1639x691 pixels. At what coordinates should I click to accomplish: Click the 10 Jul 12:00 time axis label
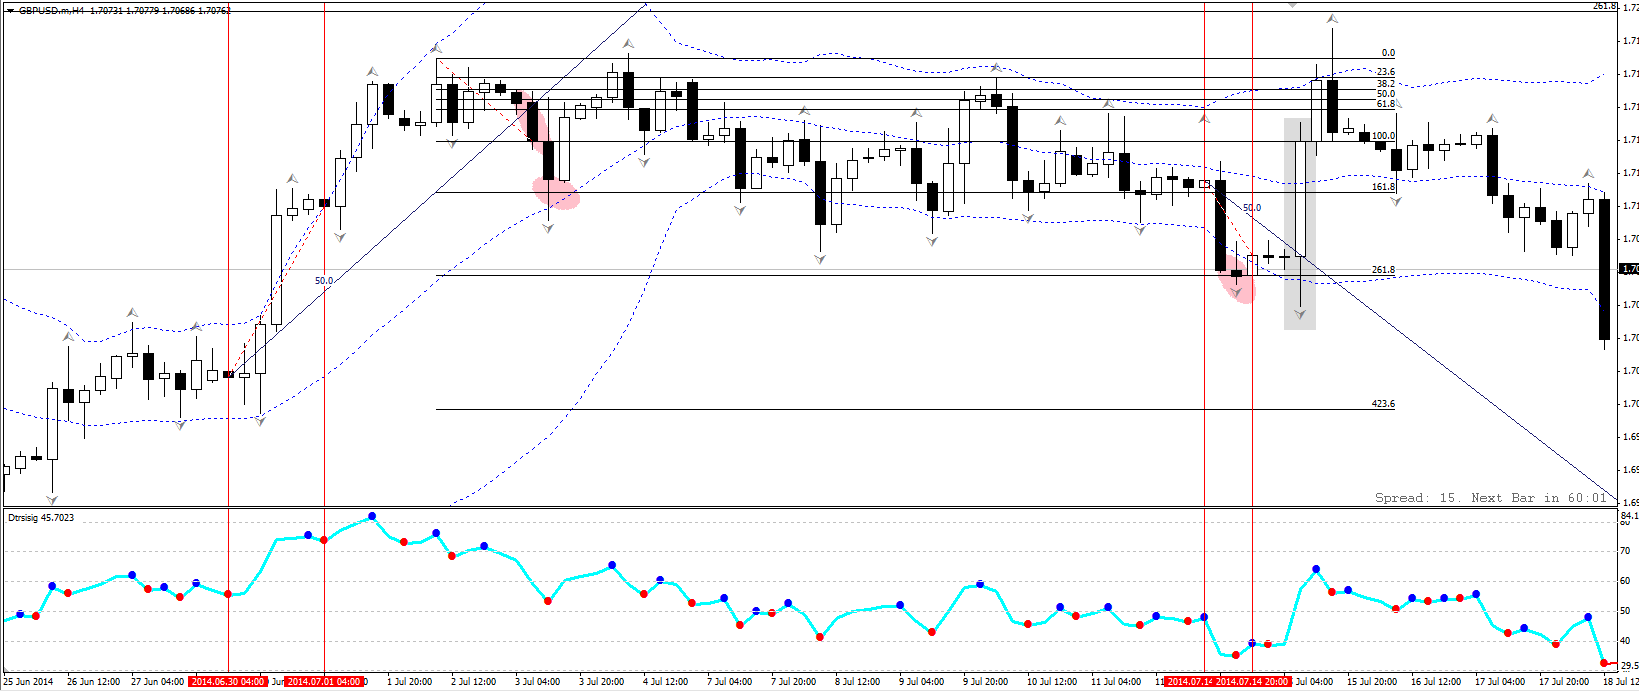tap(1050, 682)
